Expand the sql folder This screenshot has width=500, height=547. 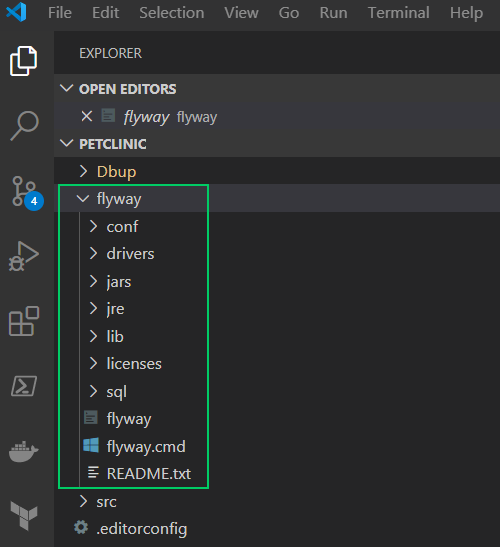93,391
